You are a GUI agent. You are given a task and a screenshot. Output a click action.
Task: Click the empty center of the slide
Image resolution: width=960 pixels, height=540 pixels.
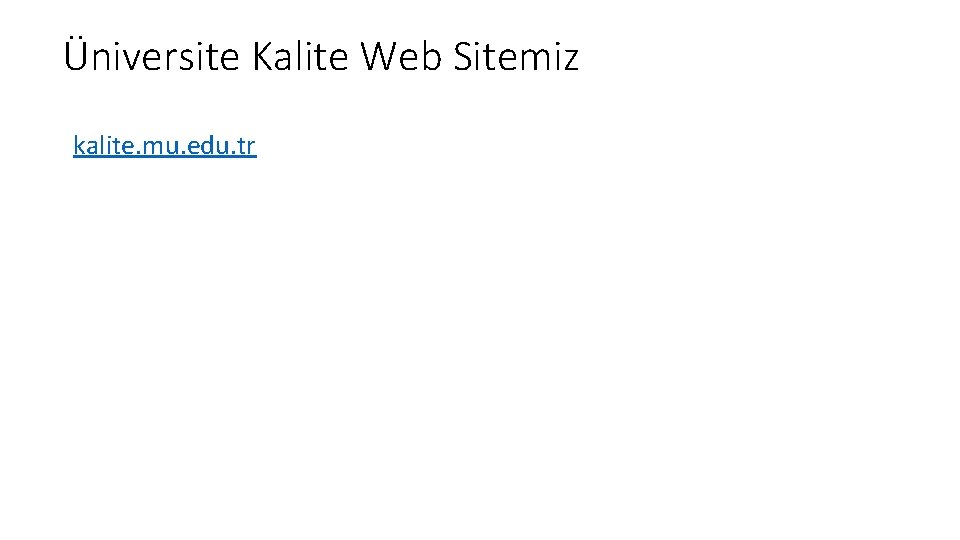[x=480, y=300]
